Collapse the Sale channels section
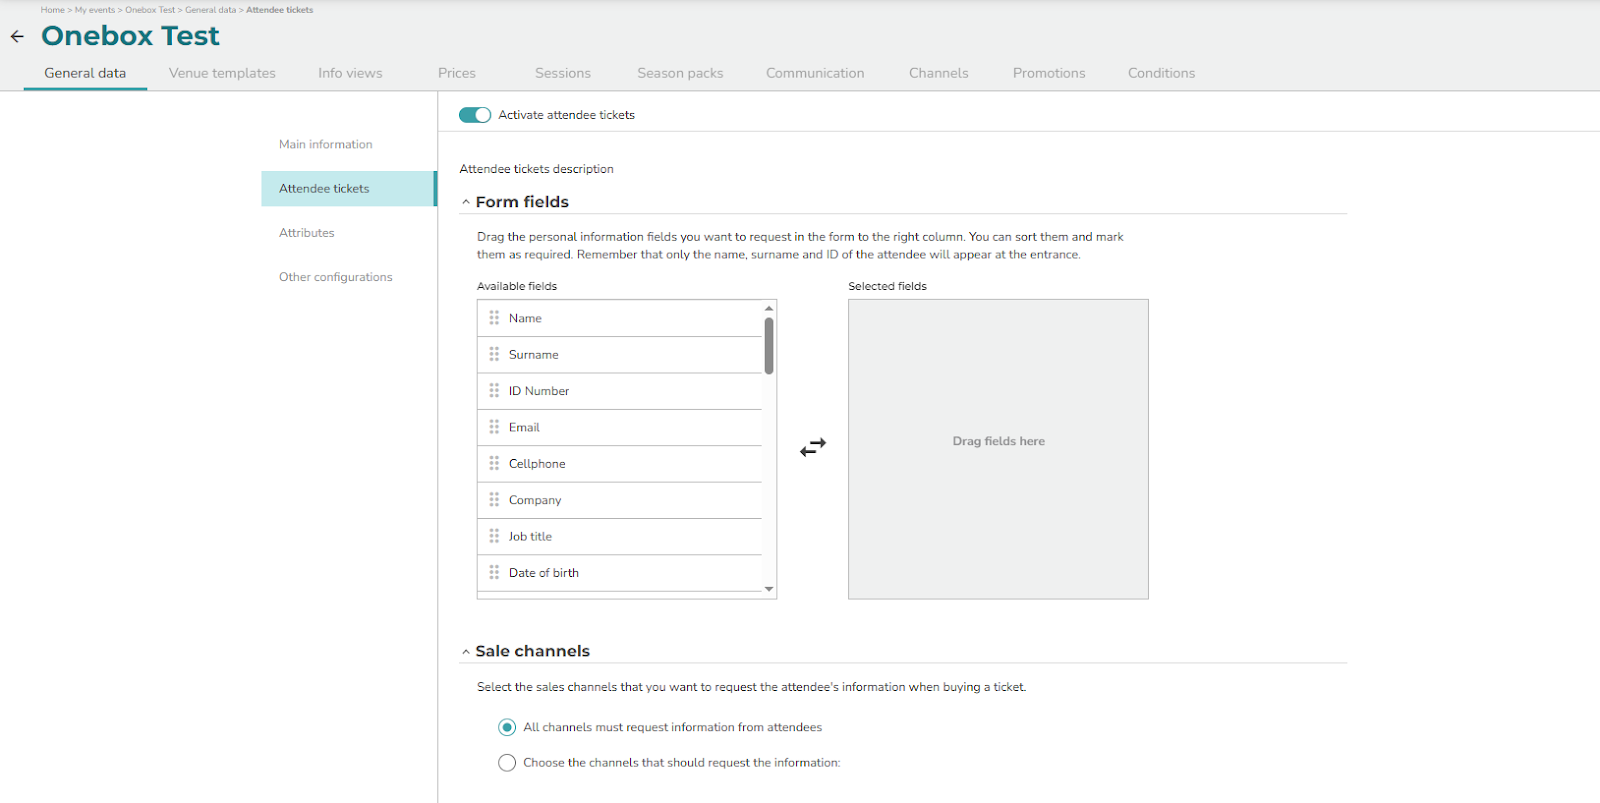 (x=466, y=651)
